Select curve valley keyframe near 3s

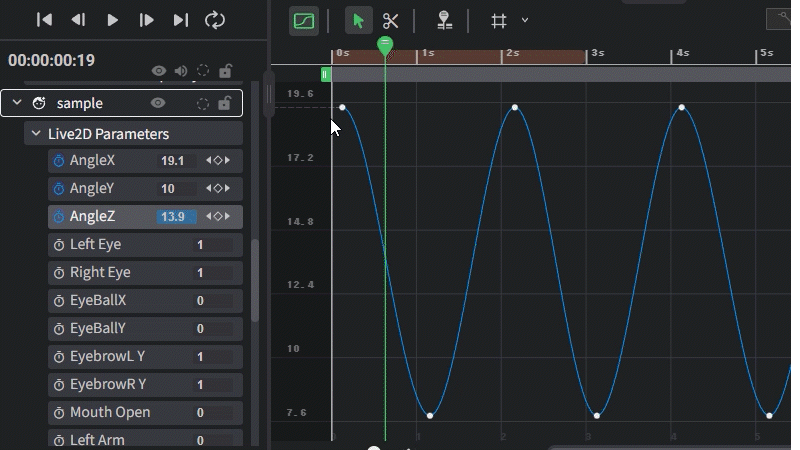coord(597,416)
